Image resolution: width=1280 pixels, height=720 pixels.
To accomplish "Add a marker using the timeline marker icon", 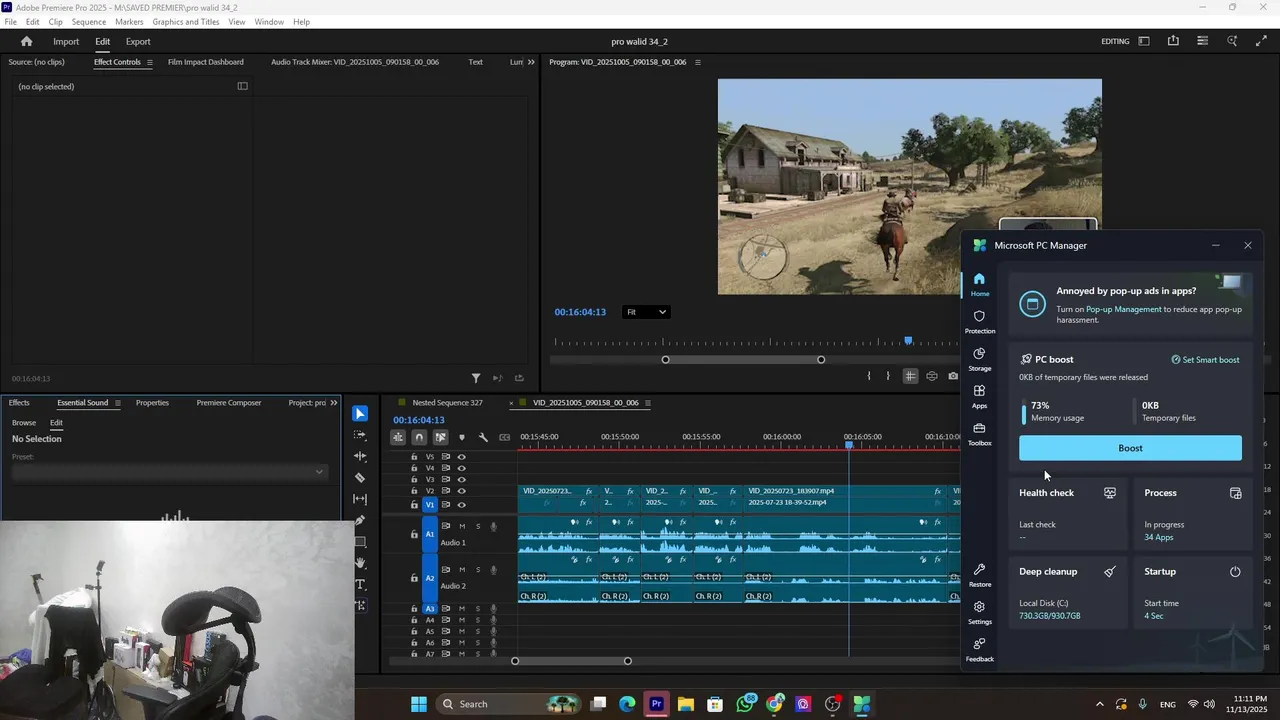I will point(461,437).
